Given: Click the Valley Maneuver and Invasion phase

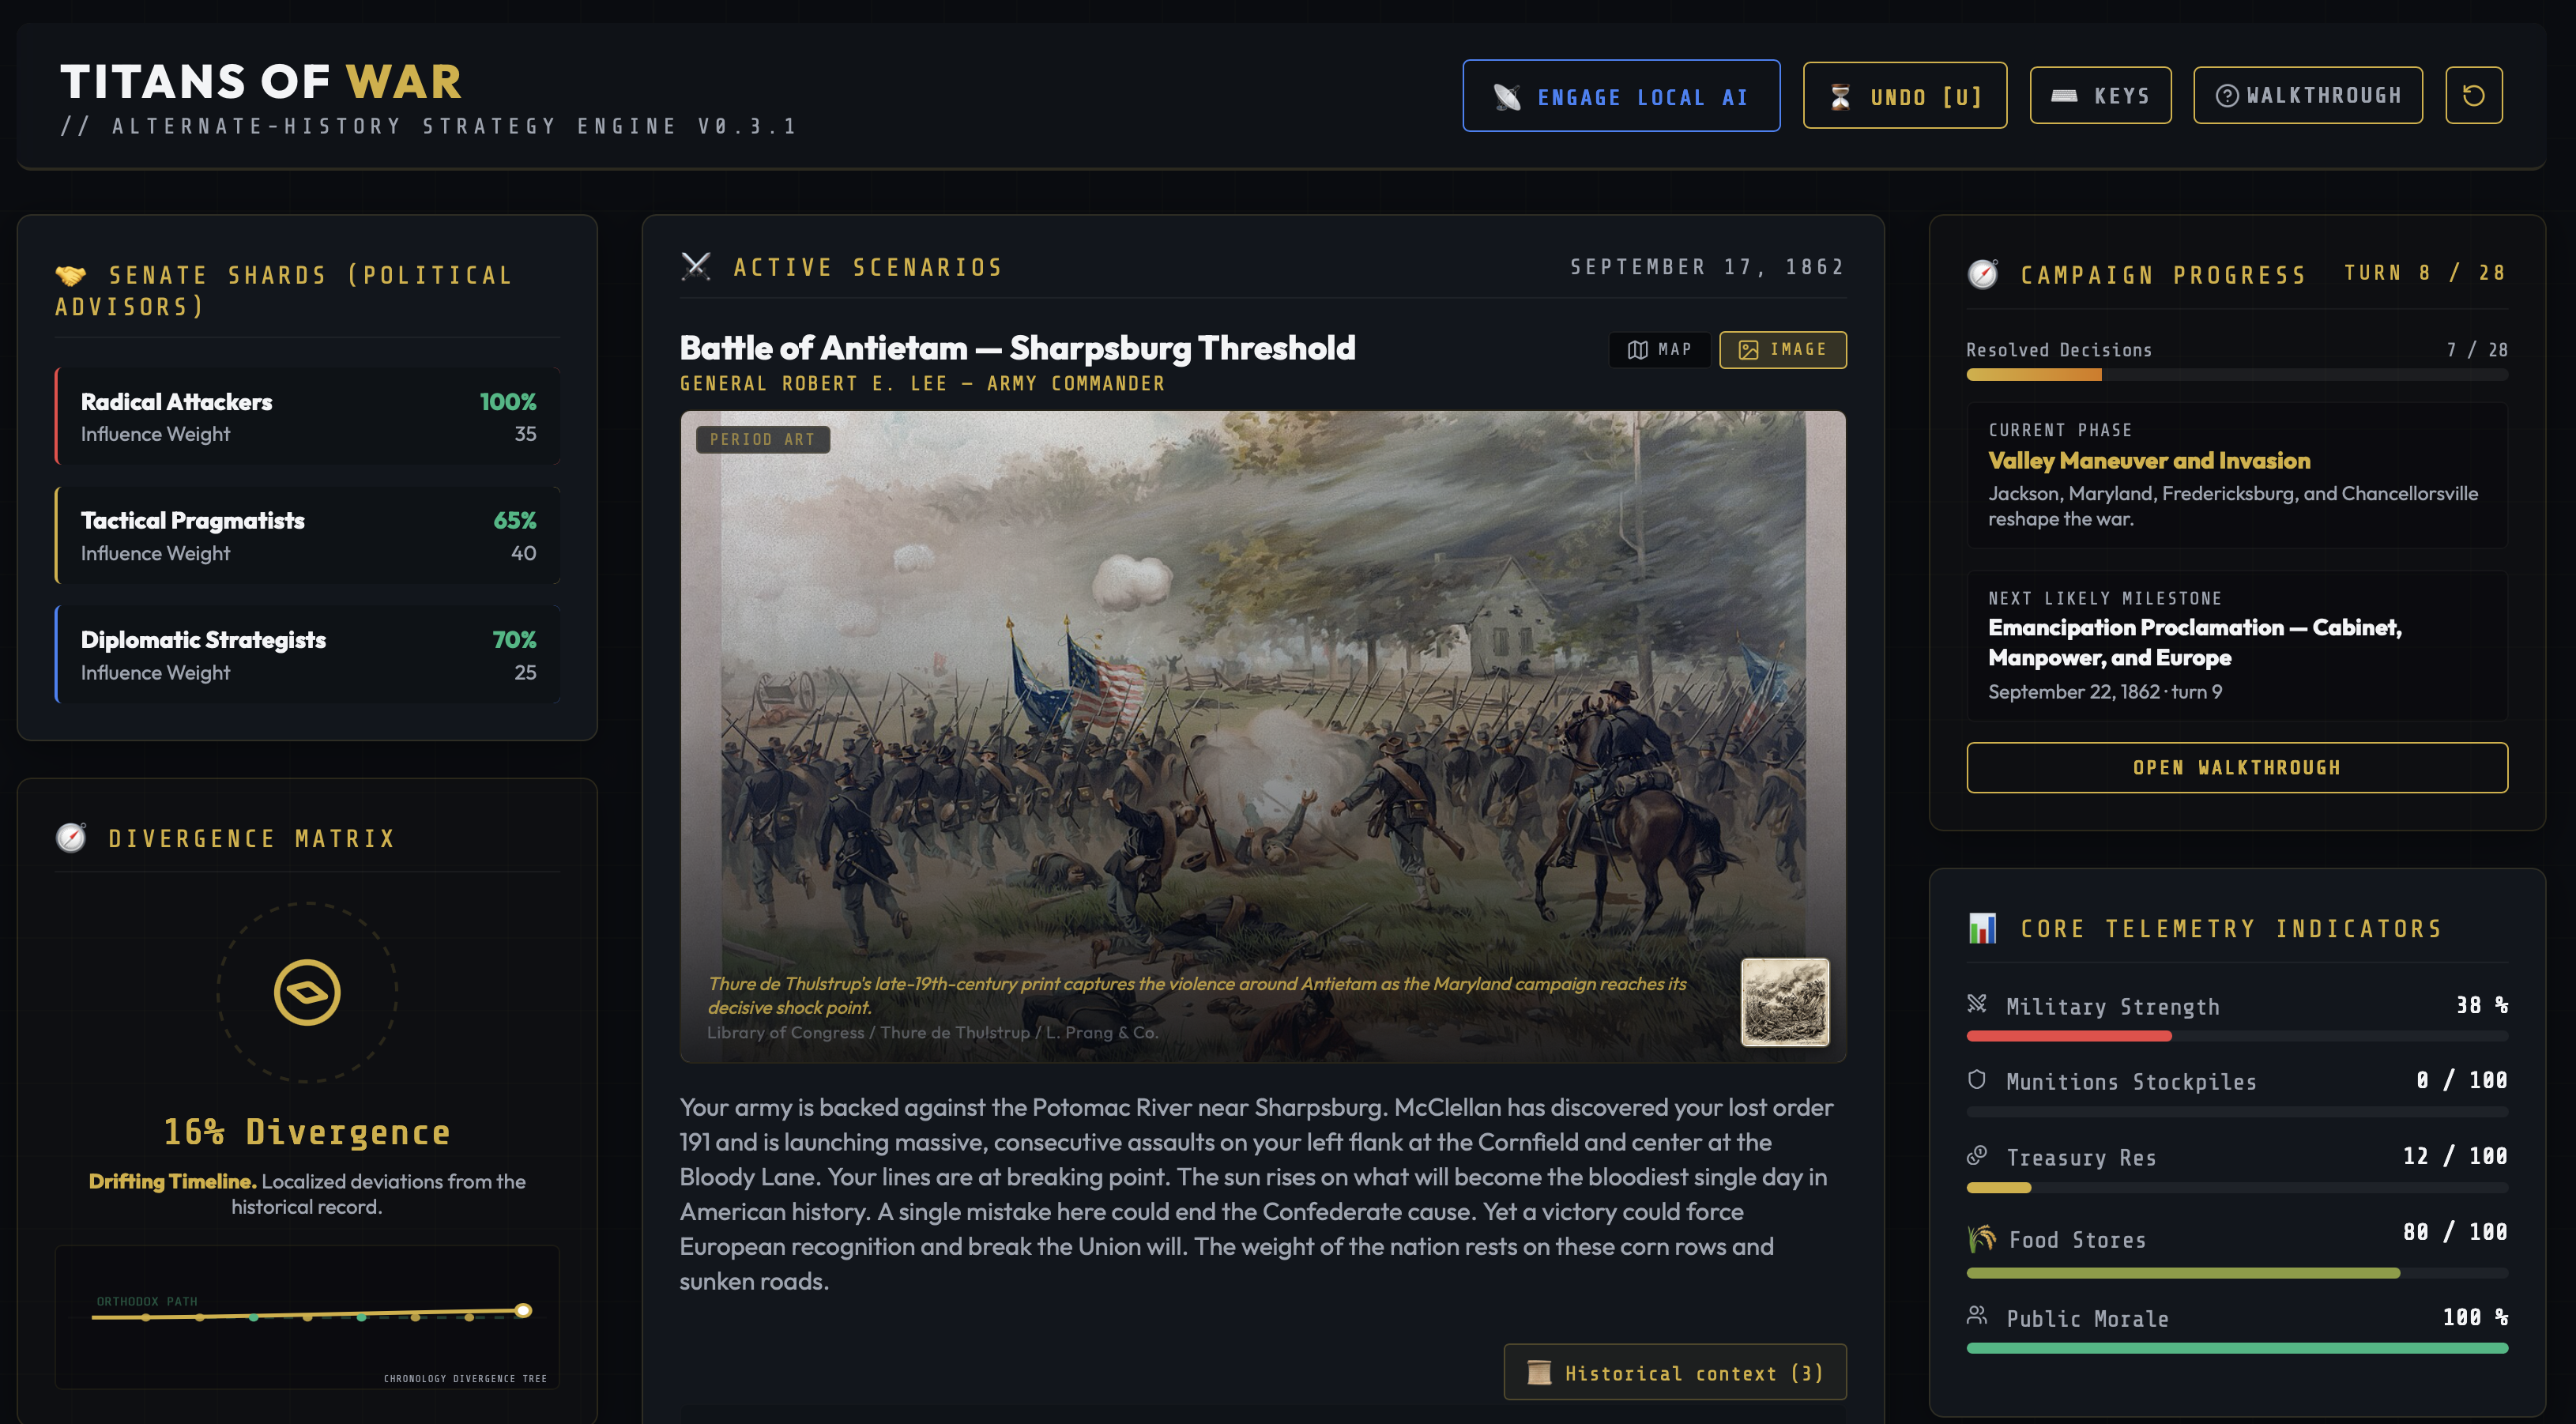Looking at the screenshot, I should (2149, 460).
